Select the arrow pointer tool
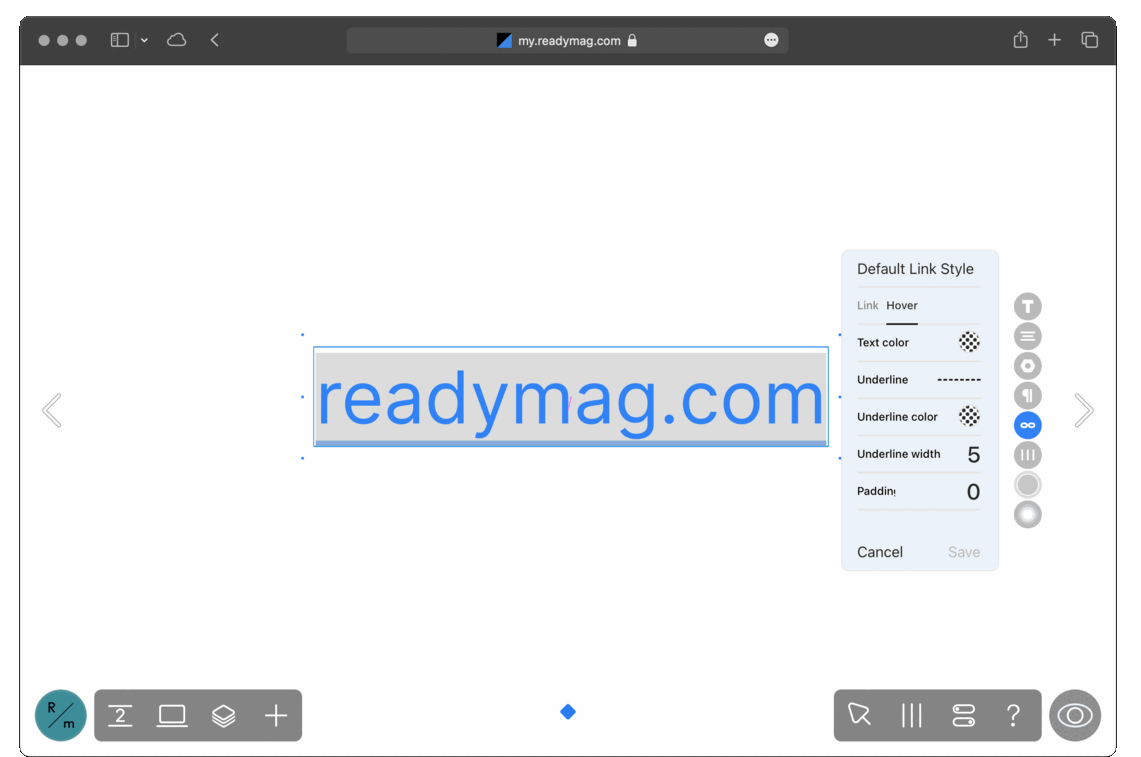The height and width of the screenshot is (757, 1141). (x=859, y=715)
